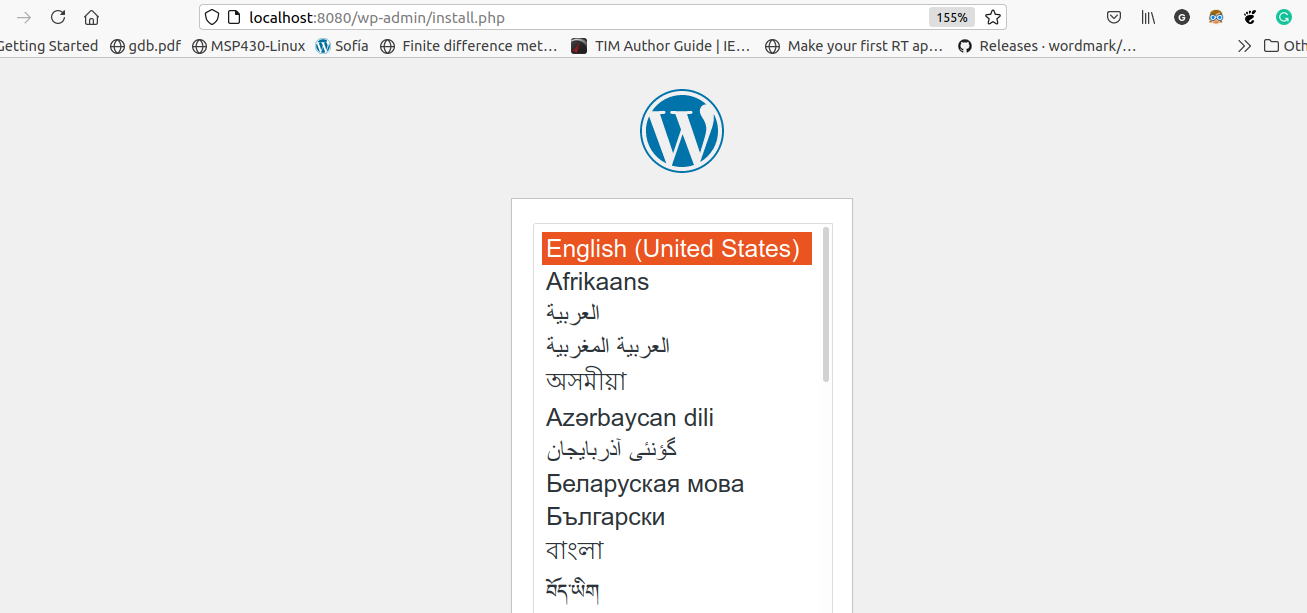Reset the 155% zoom level badge
The width and height of the screenshot is (1307, 613).
952,17
